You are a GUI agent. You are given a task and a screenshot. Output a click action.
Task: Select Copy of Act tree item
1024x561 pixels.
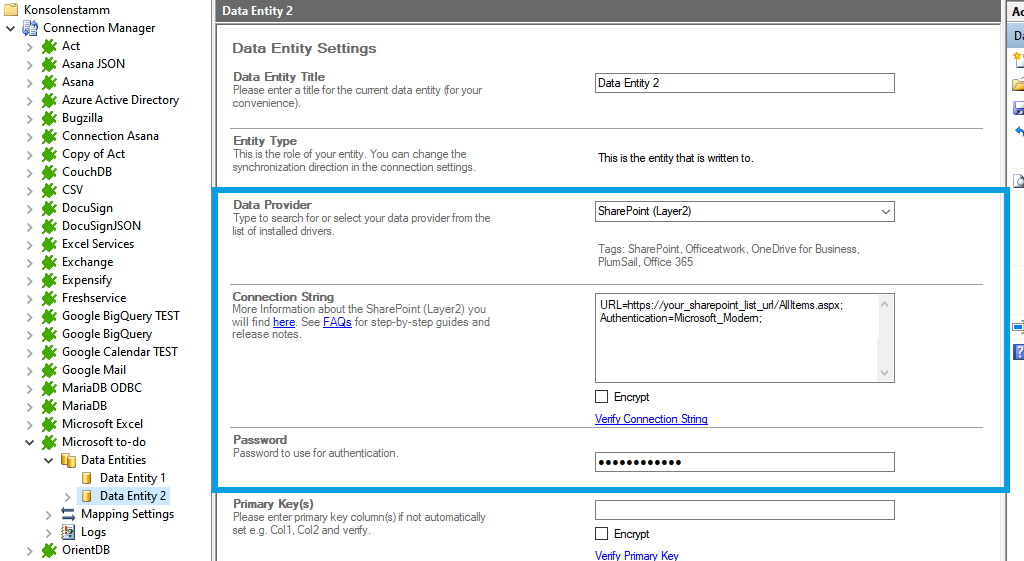click(x=93, y=154)
